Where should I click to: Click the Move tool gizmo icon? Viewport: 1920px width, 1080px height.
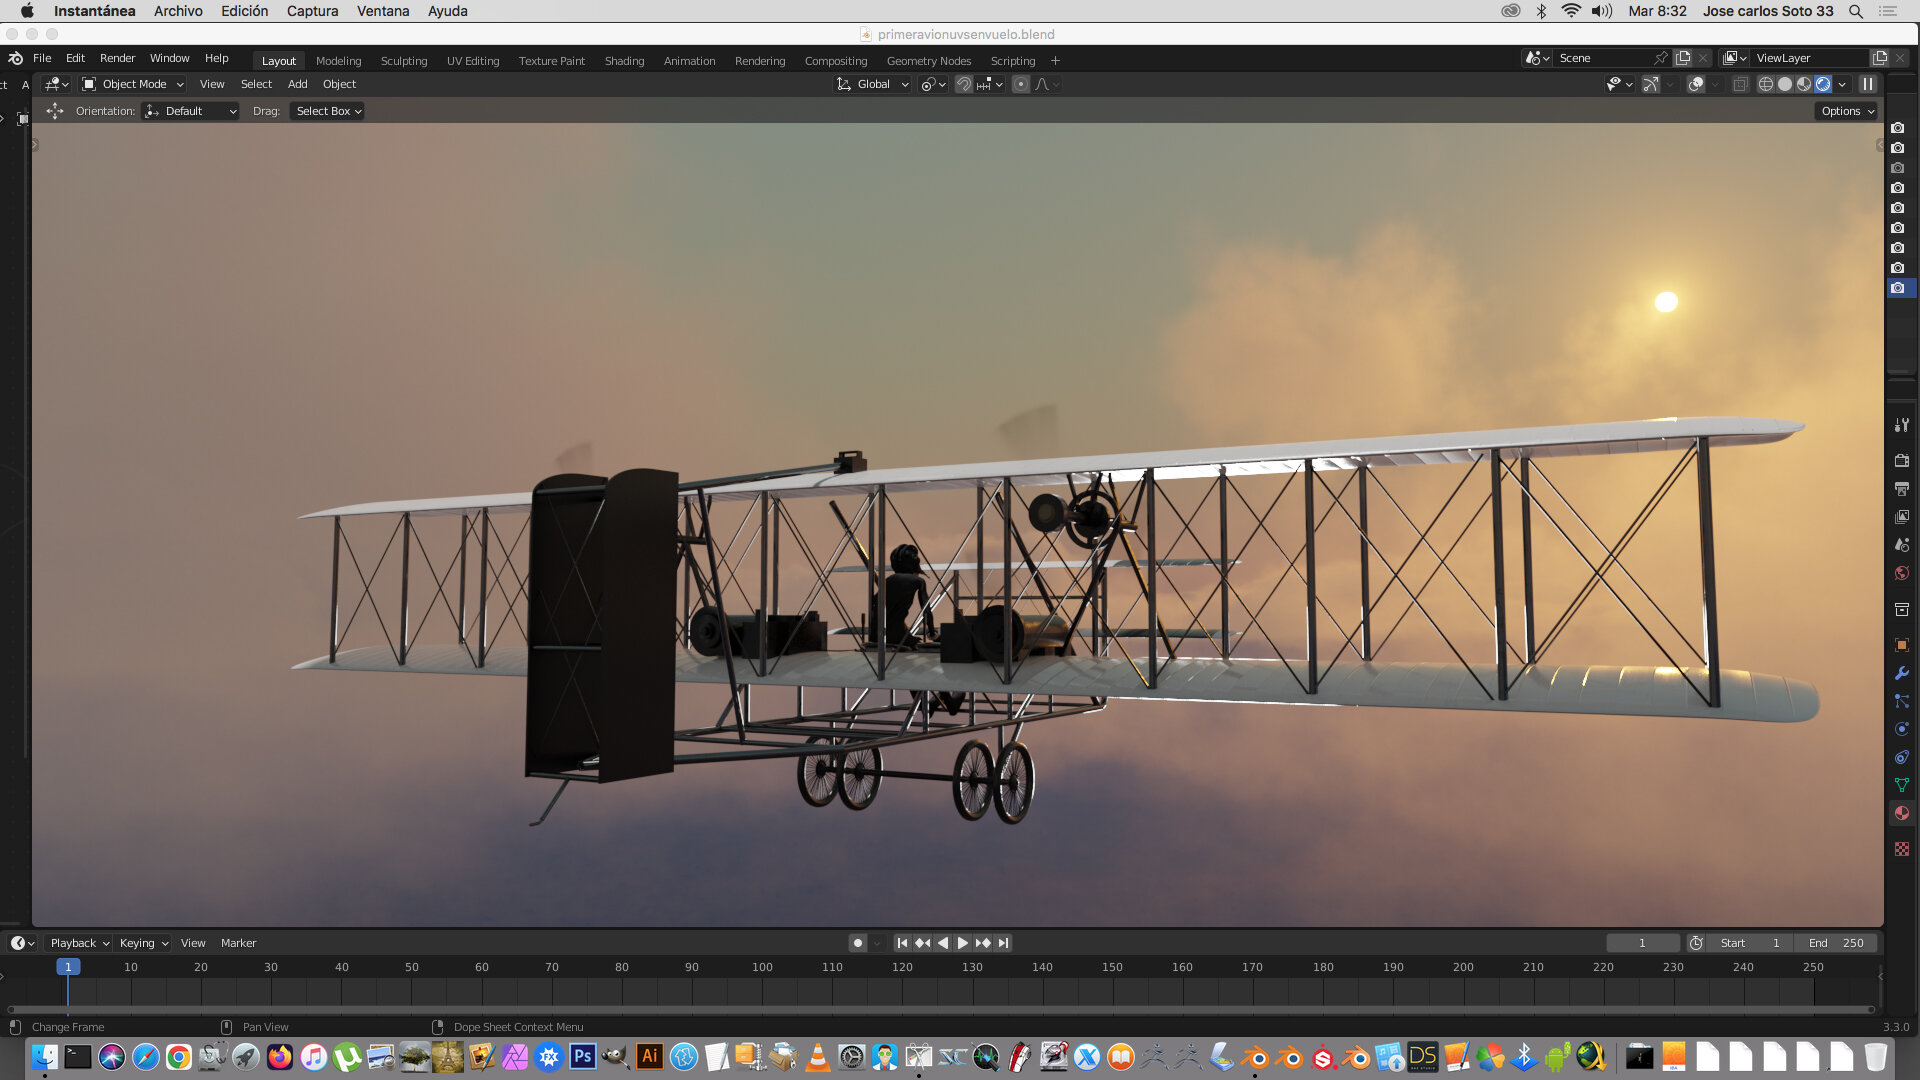click(55, 111)
